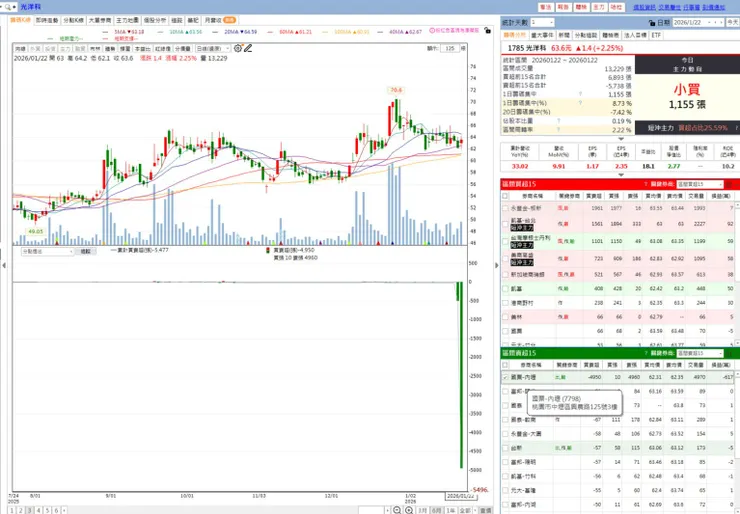Screen dimensions: 740x514
Task: Open help icon in green 賣超15 header
Action: click(x=646, y=353)
